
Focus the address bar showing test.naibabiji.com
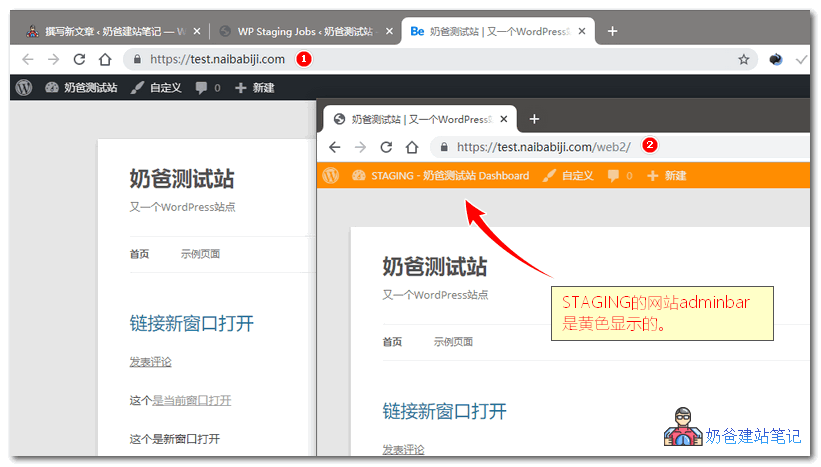[440, 60]
